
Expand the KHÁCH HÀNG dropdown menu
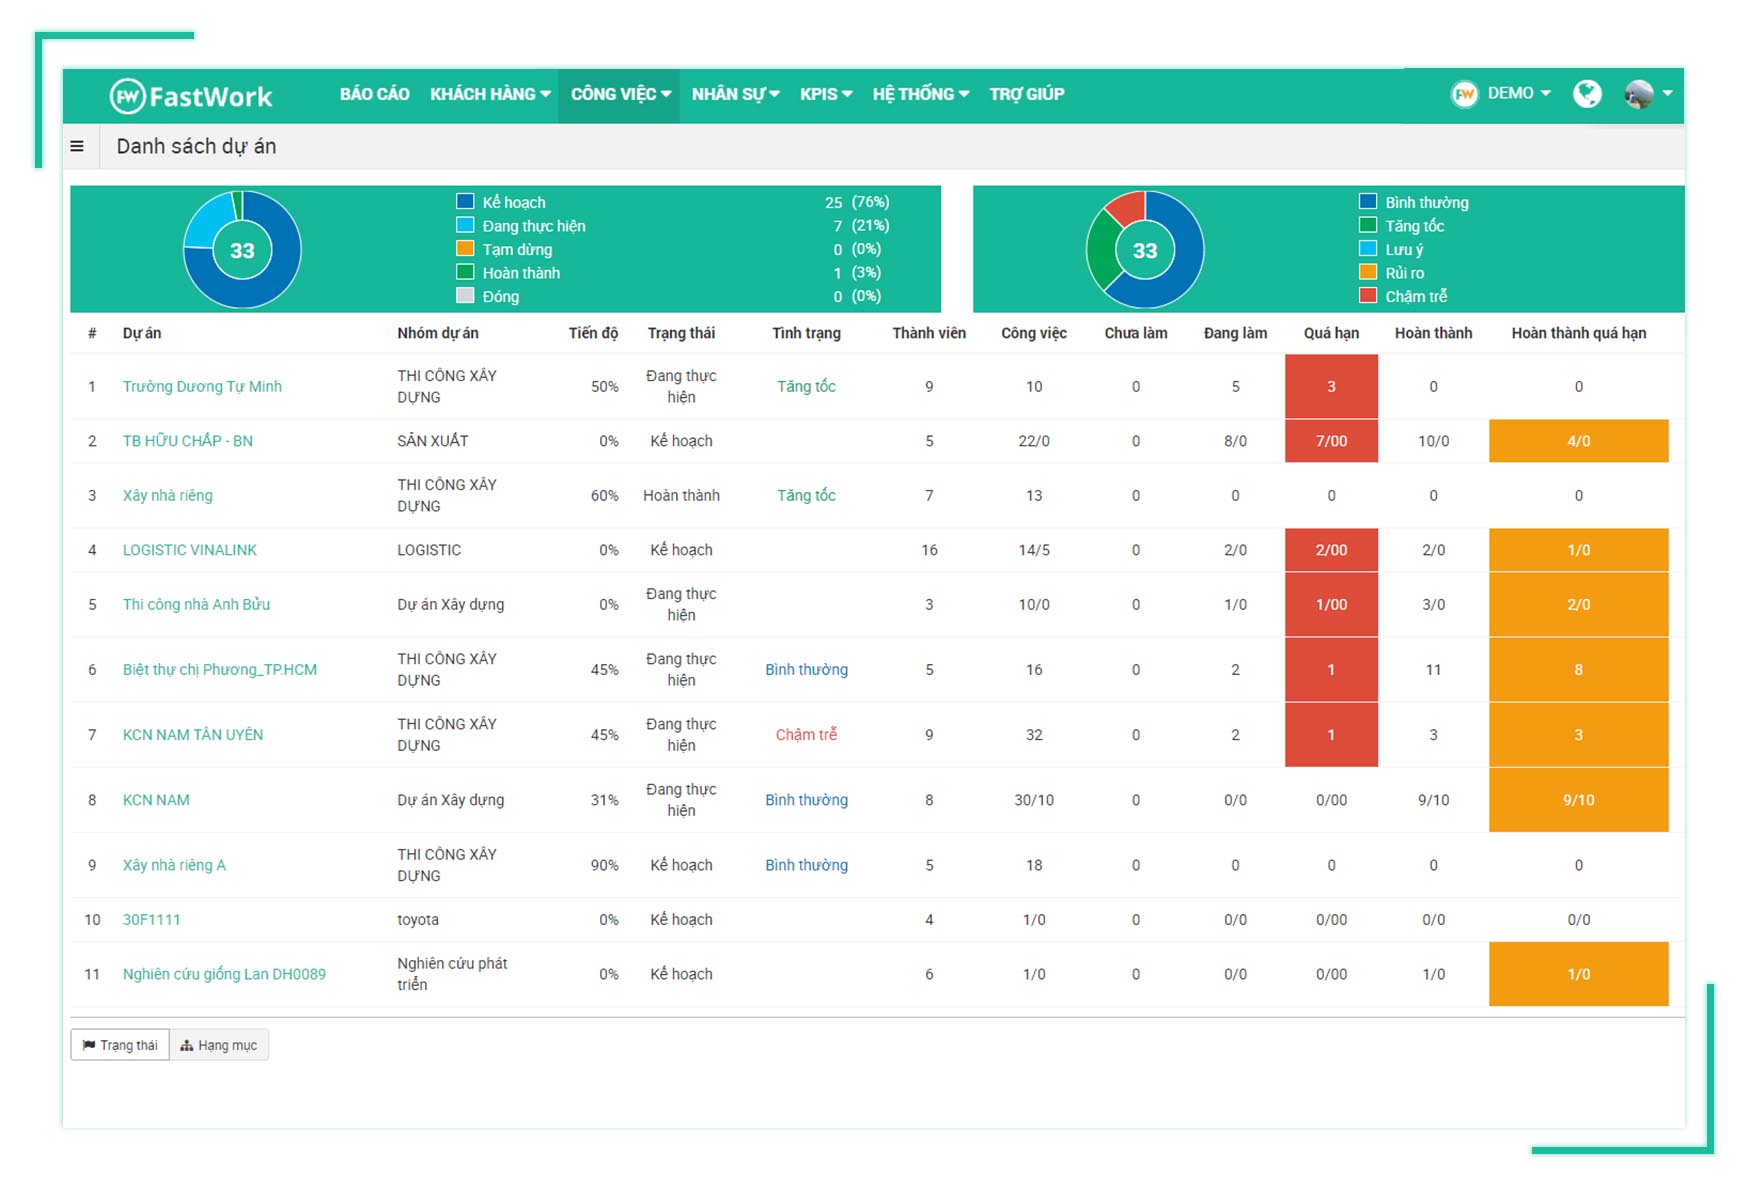[490, 94]
